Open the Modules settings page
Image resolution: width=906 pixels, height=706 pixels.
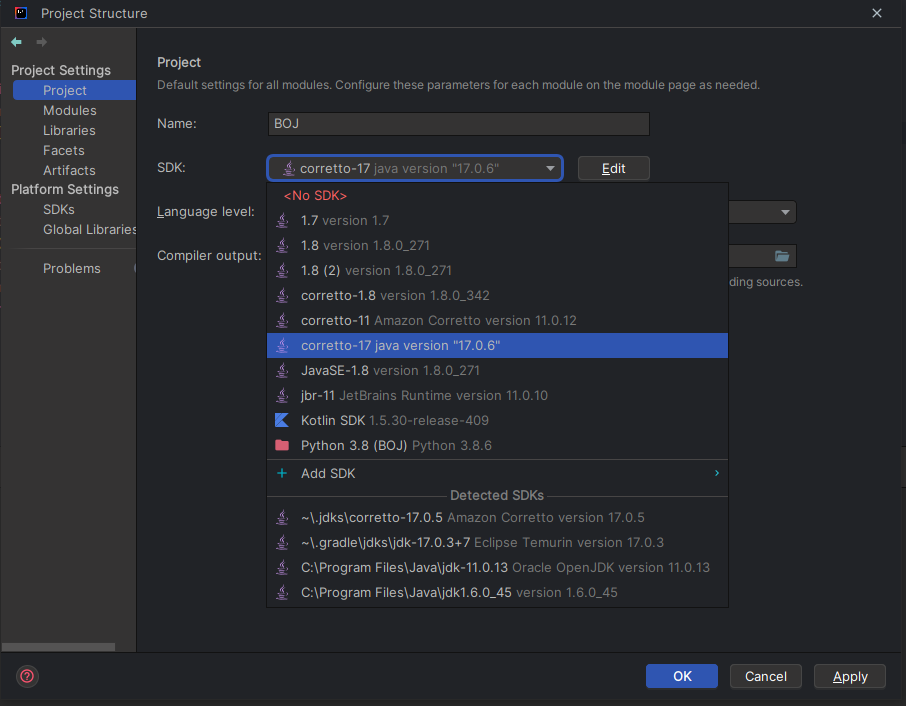point(70,110)
